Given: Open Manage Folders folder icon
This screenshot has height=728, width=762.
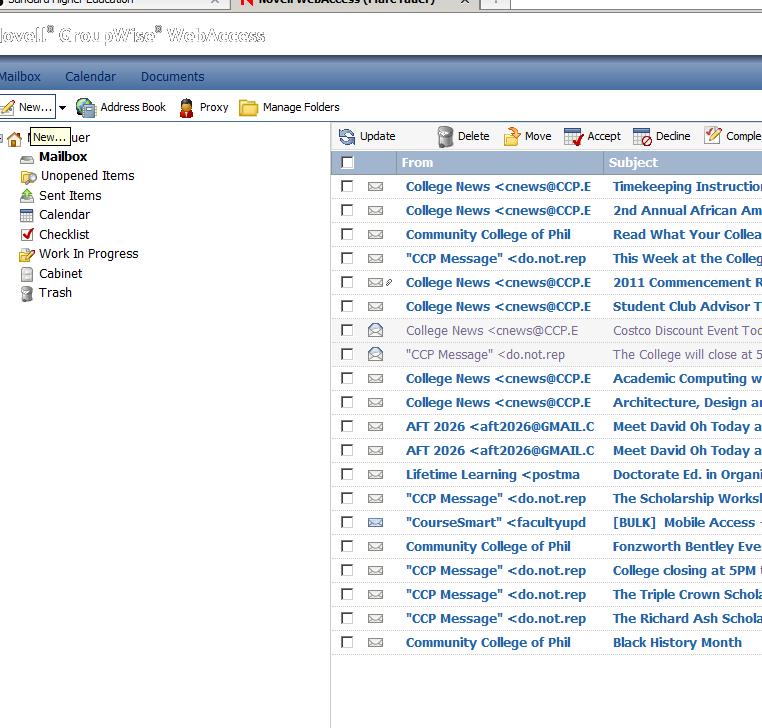Looking at the screenshot, I should (x=248, y=107).
